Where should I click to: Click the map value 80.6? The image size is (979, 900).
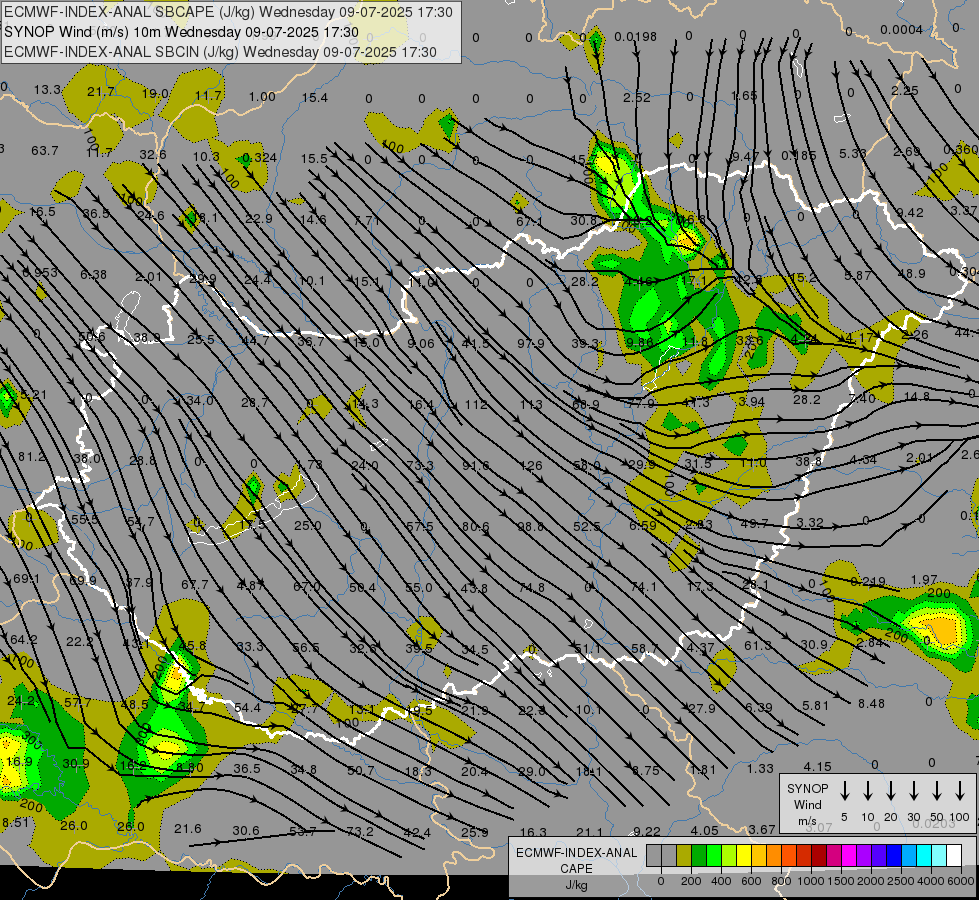pos(476,527)
